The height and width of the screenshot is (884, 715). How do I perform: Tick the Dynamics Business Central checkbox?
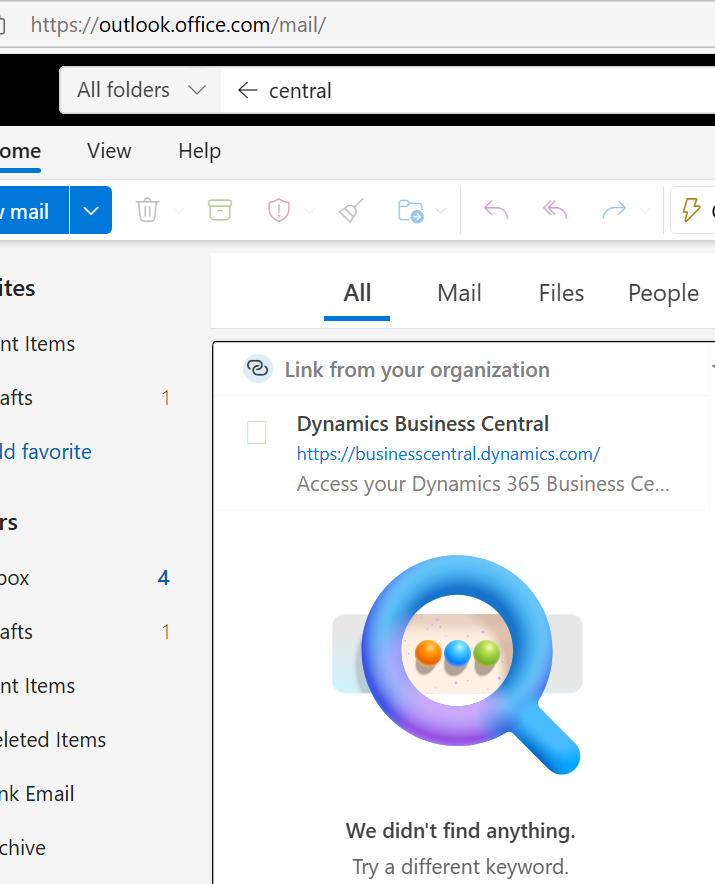coord(257,432)
